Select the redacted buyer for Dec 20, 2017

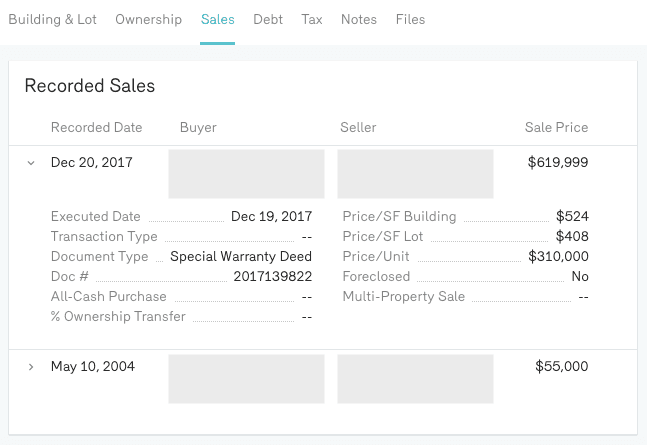[246, 174]
